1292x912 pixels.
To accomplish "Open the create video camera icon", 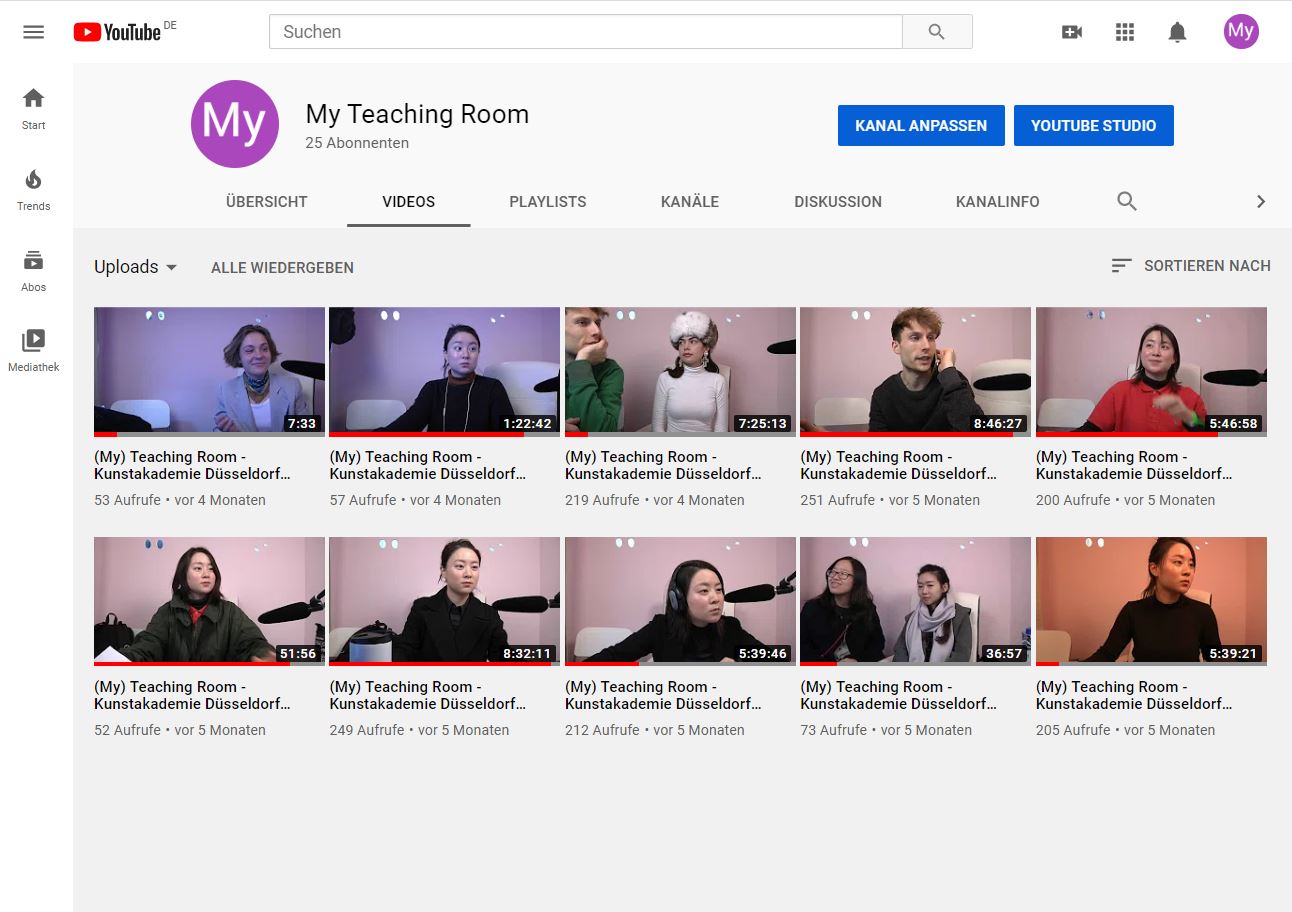I will (1072, 32).
